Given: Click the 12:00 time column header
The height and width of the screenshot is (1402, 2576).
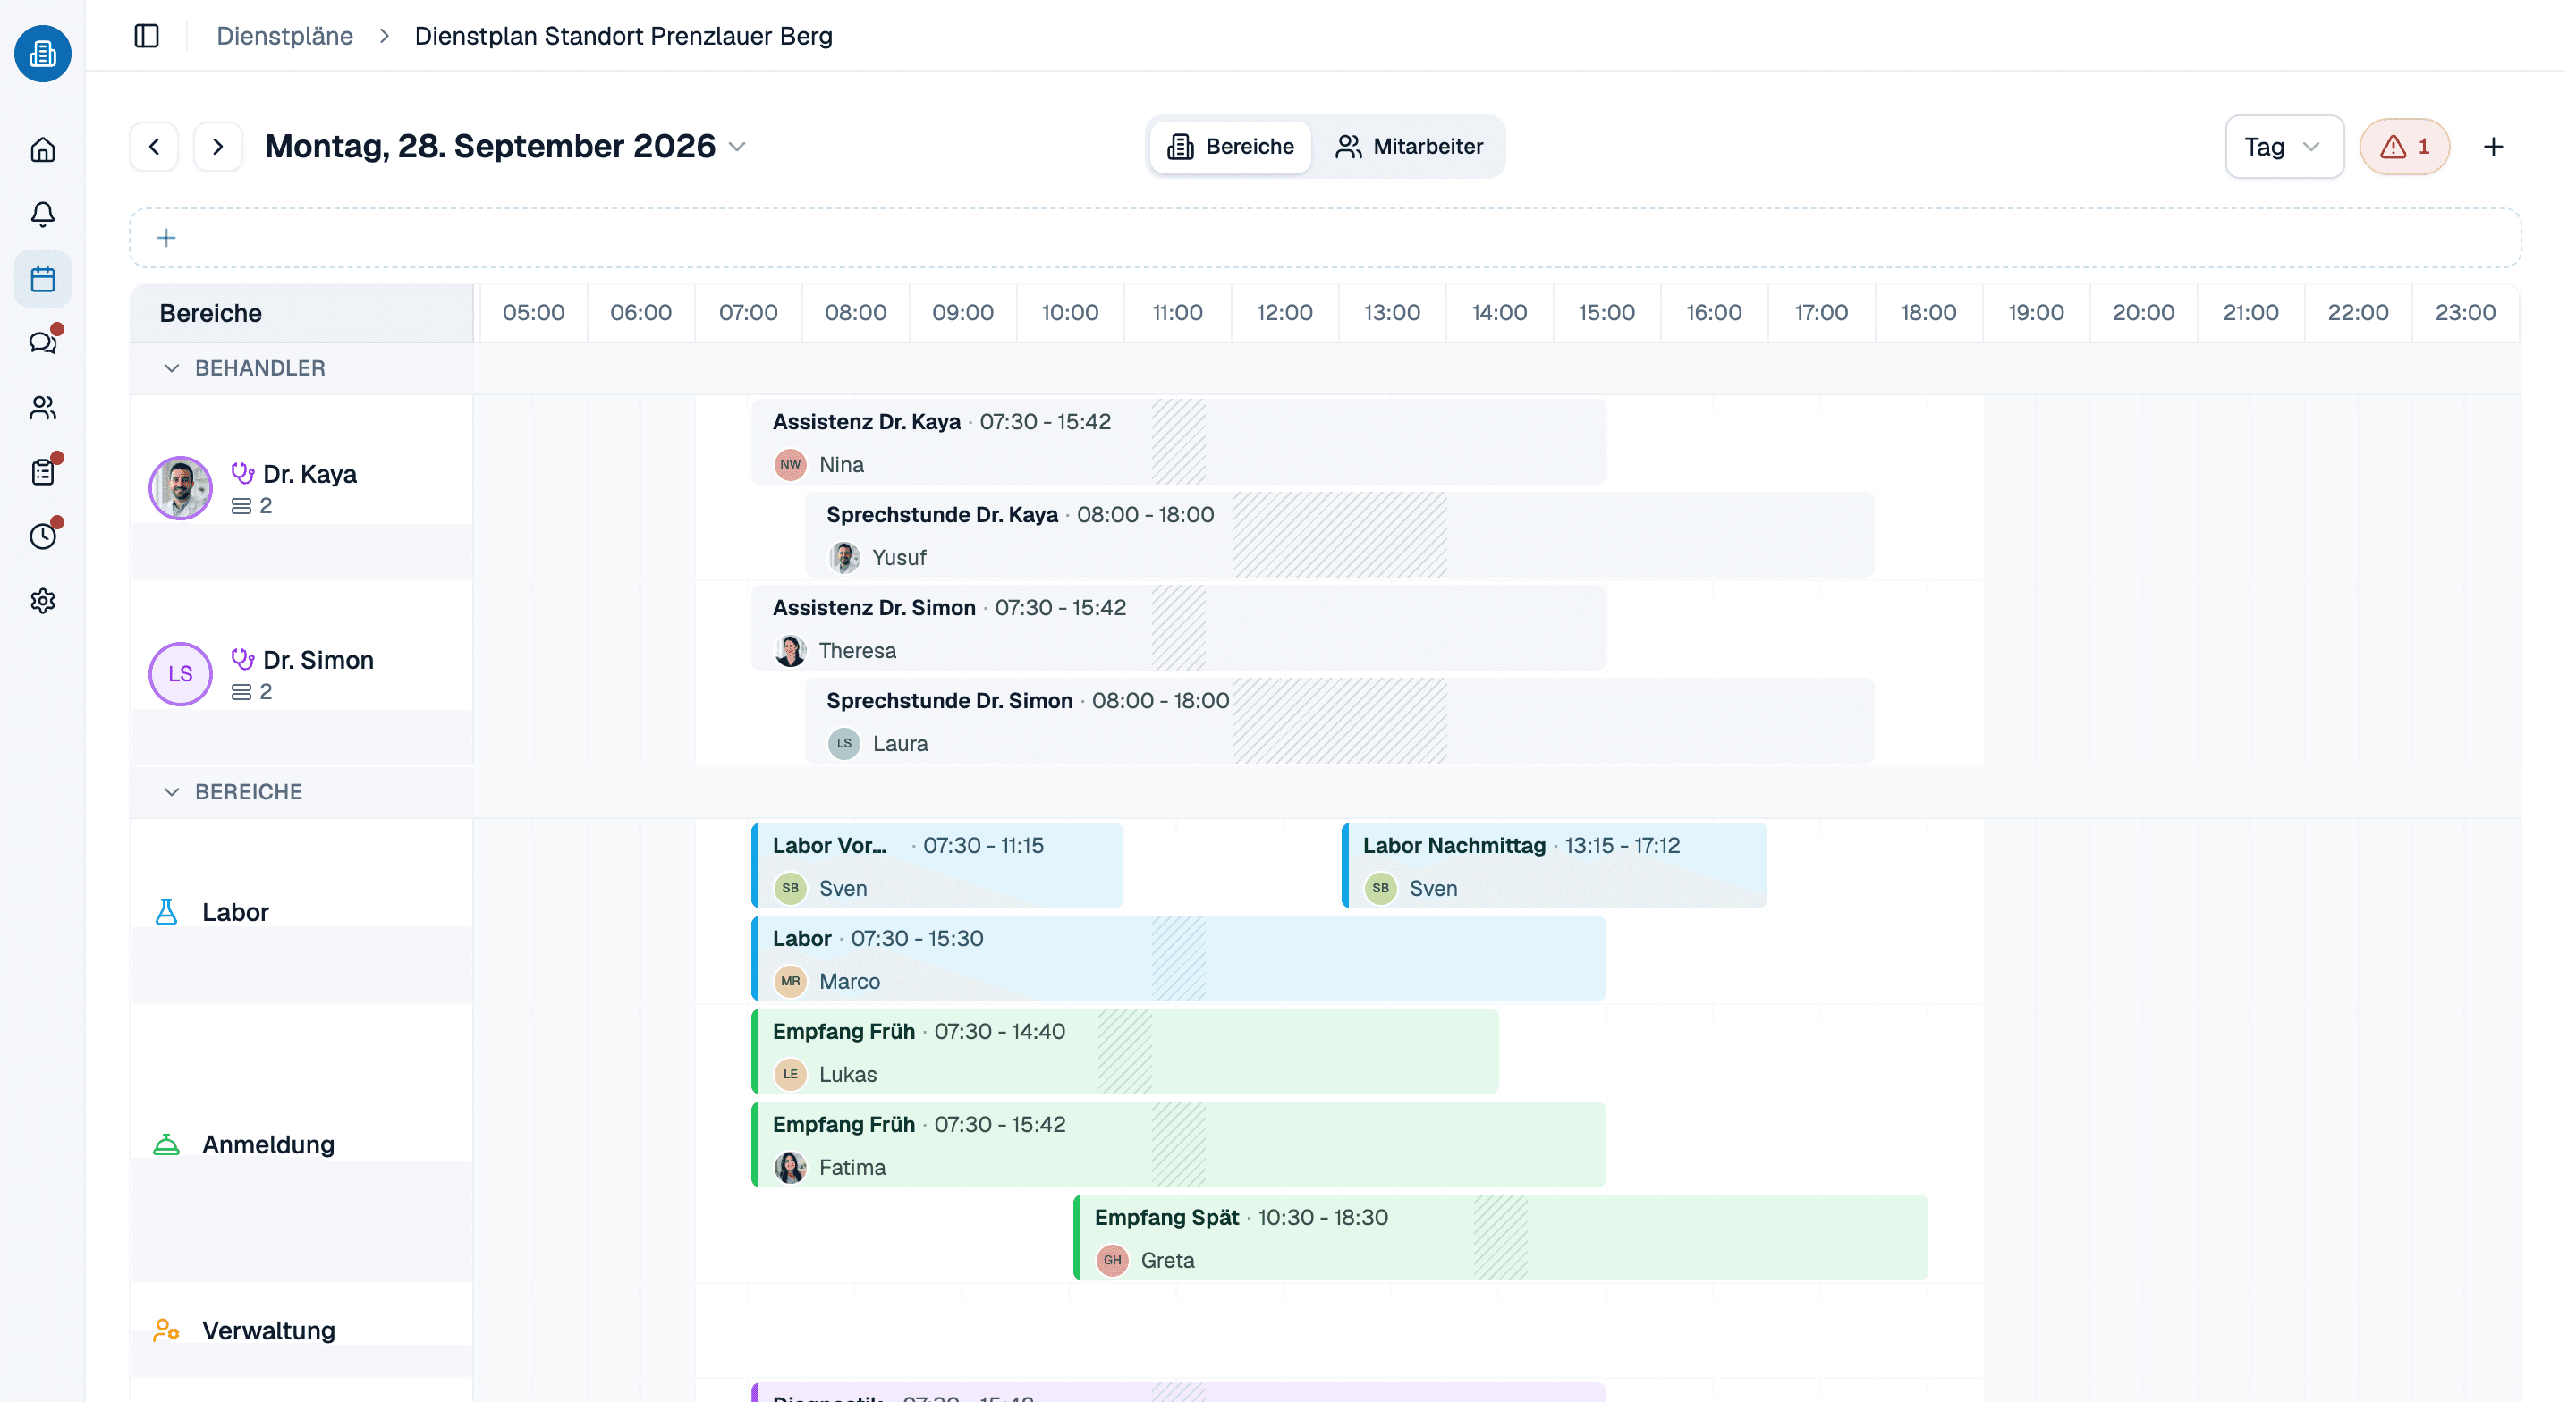Looking at the screenshot, I should (x=1284, y=313).
